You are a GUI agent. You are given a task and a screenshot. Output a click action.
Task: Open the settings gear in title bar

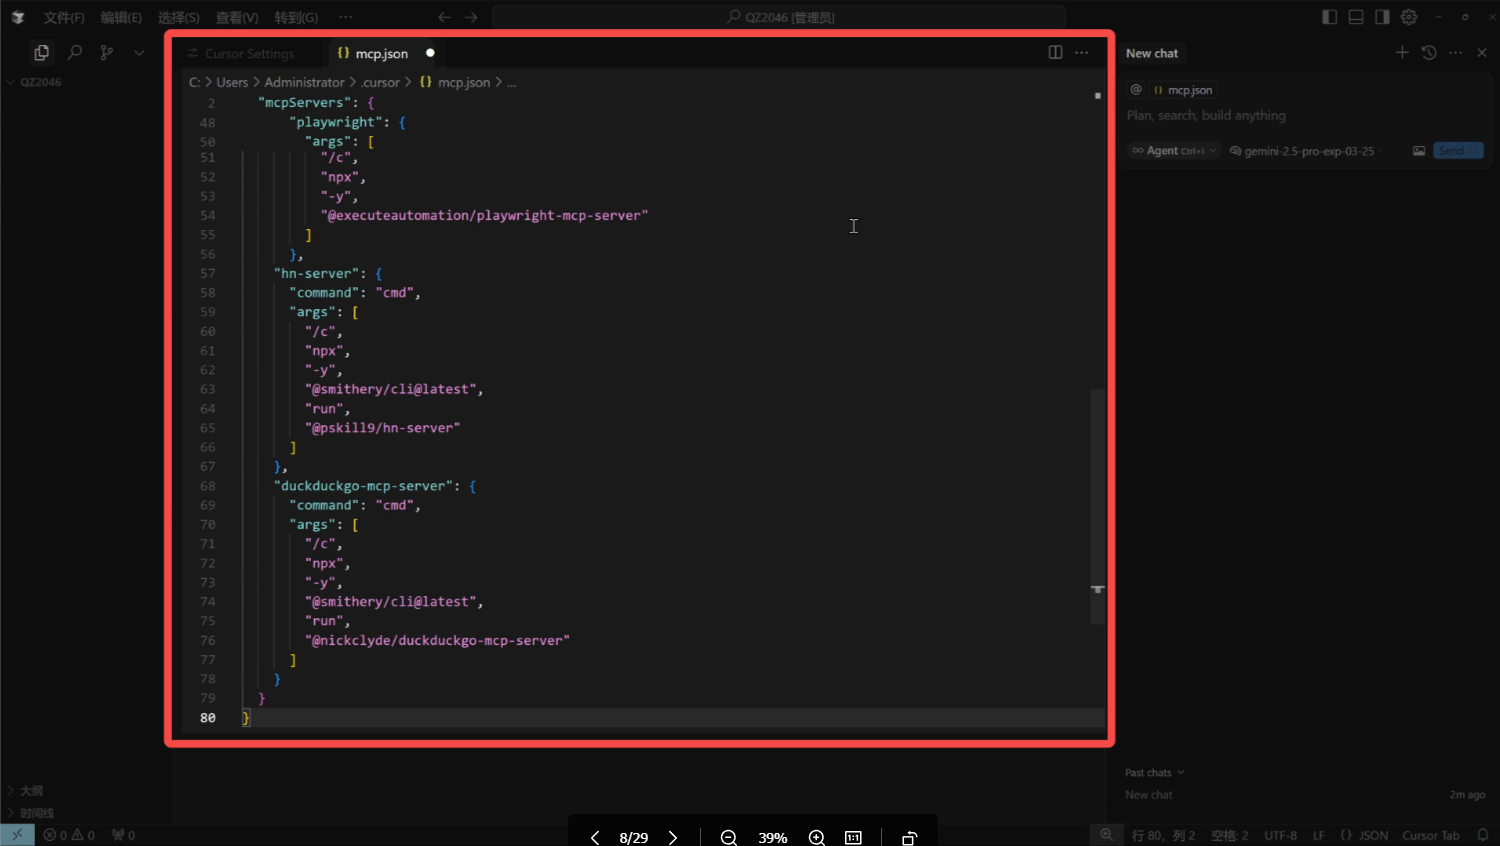pos(1409,17)
